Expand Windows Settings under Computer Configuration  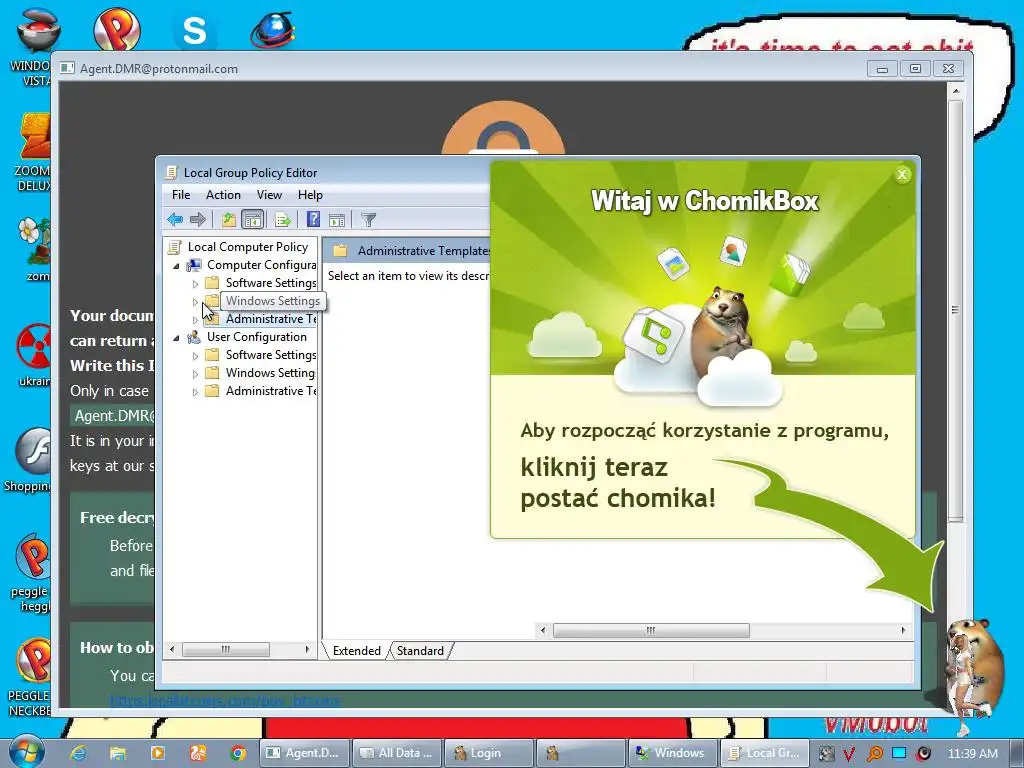(x=195, y=302)
